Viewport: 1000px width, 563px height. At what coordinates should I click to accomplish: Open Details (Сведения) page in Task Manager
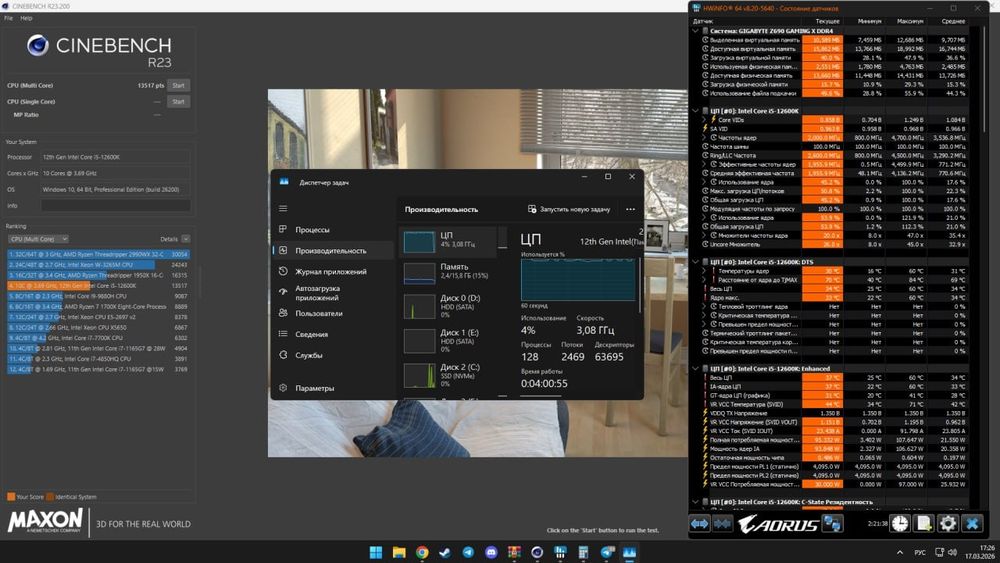332,334
